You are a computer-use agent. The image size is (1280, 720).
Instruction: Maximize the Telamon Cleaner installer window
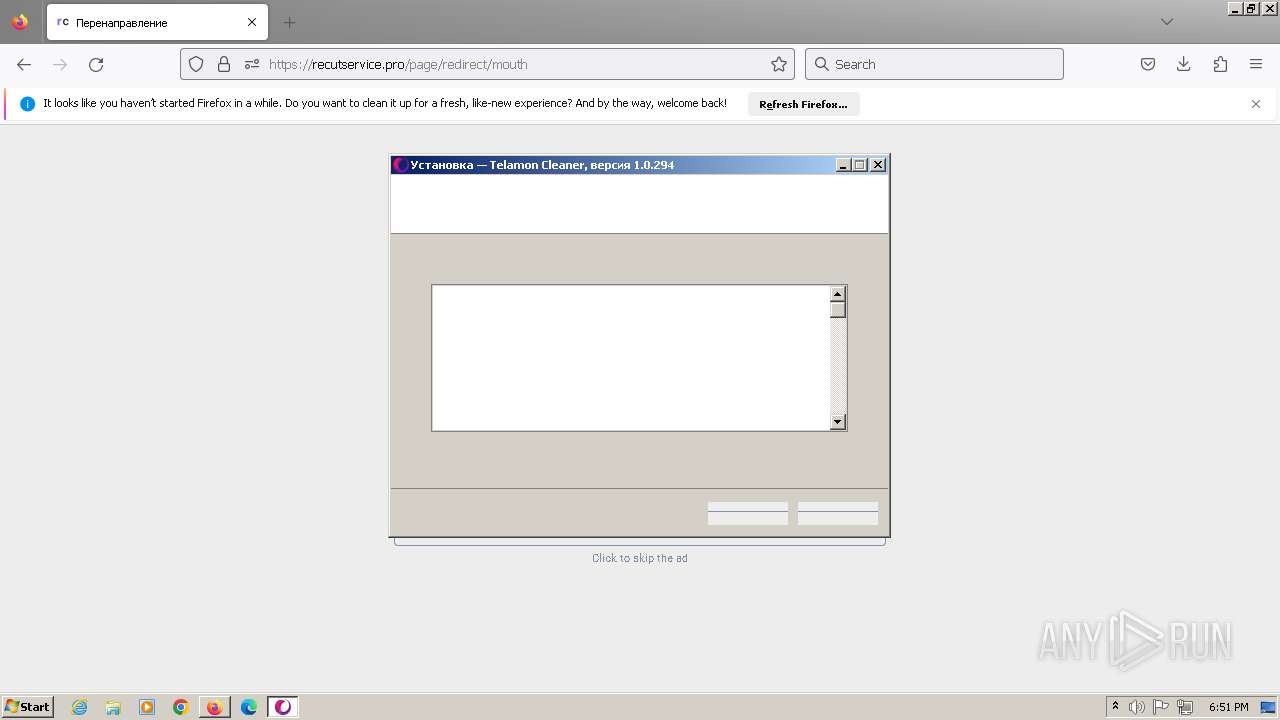pos(860,165)
